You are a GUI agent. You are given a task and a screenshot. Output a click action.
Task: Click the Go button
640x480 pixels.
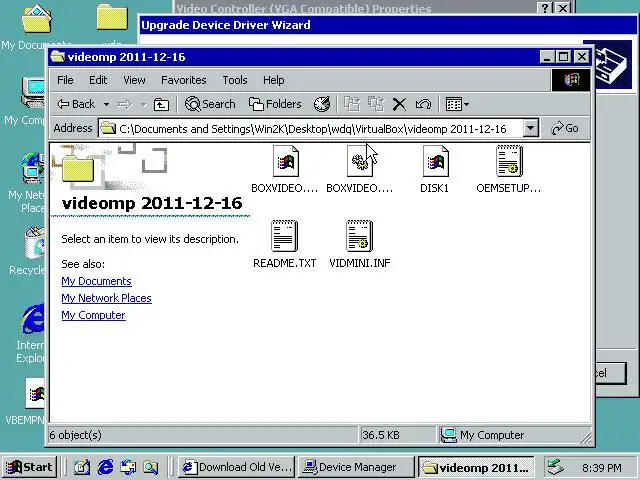point(565,129)
